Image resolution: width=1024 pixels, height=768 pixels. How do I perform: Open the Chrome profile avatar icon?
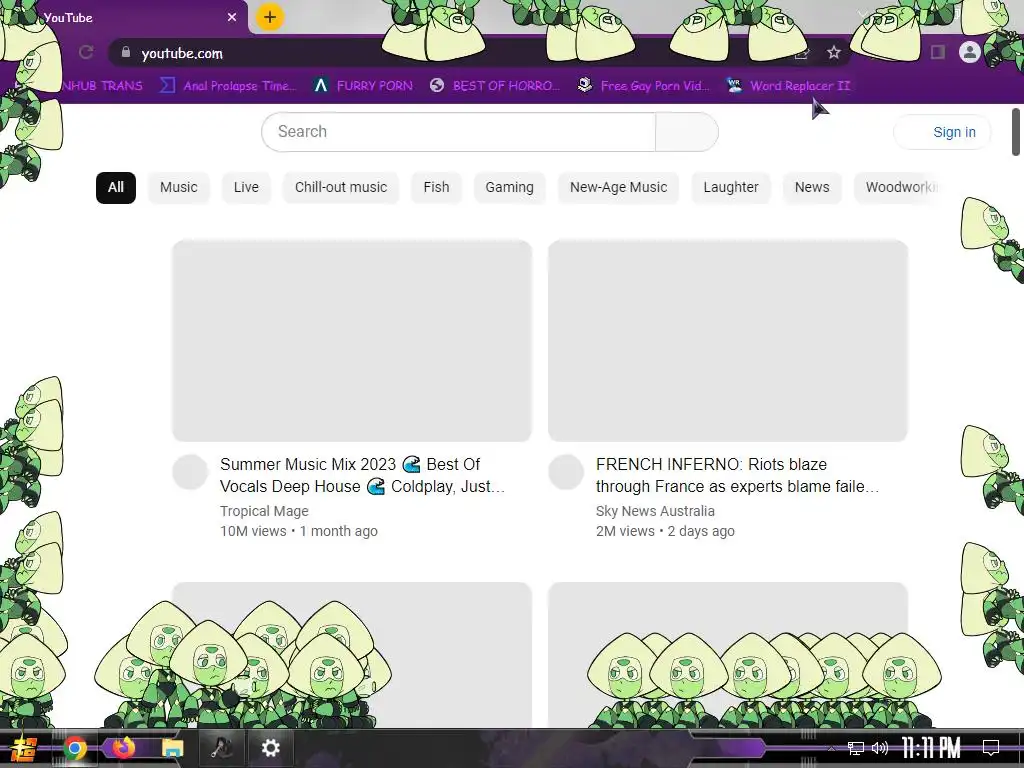pyautogui.click(x=970, y=52)
